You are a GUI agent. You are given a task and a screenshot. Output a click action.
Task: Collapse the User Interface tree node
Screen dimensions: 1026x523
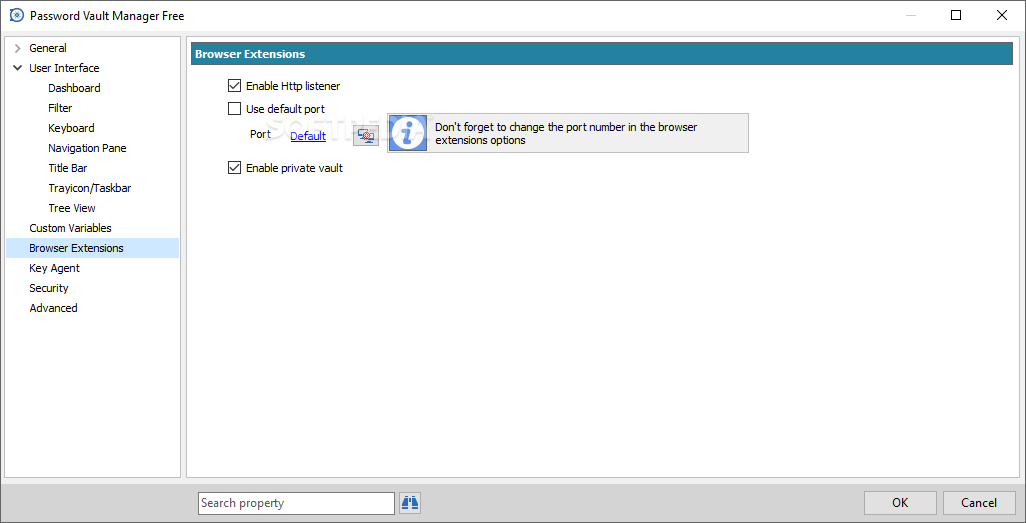pos(17,67)
